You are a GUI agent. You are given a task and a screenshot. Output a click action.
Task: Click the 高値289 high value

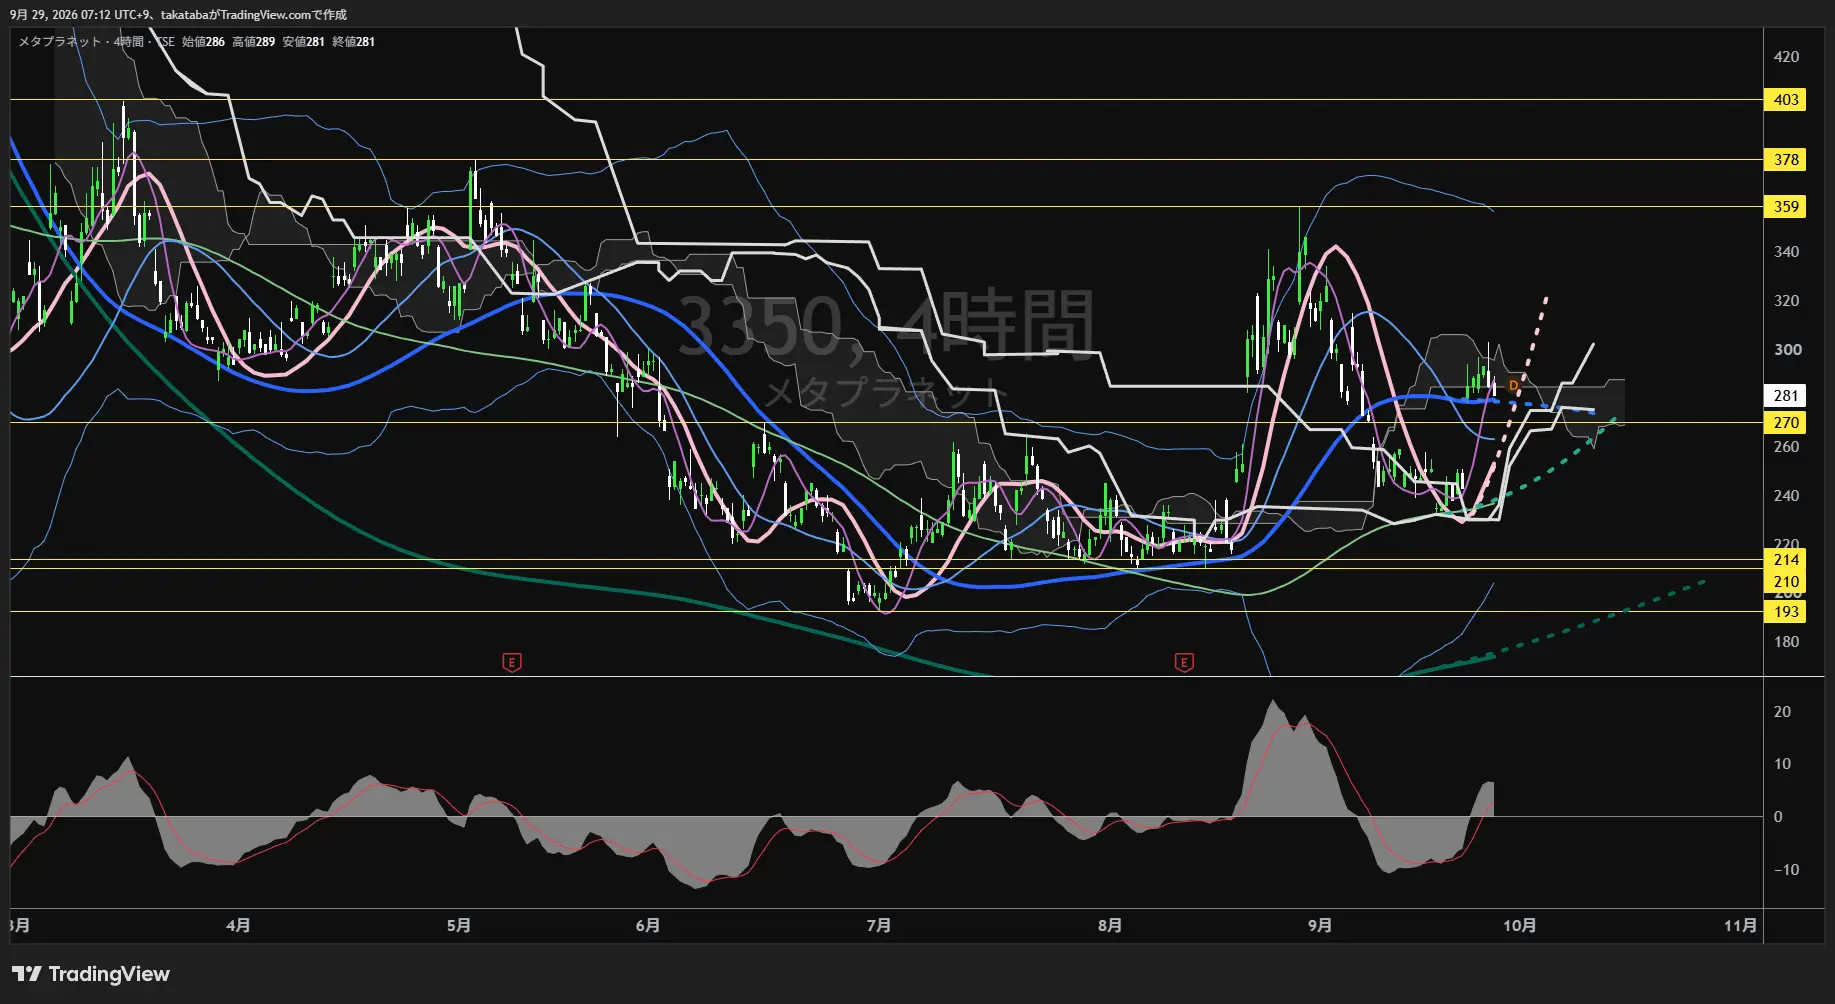[253, 42]
